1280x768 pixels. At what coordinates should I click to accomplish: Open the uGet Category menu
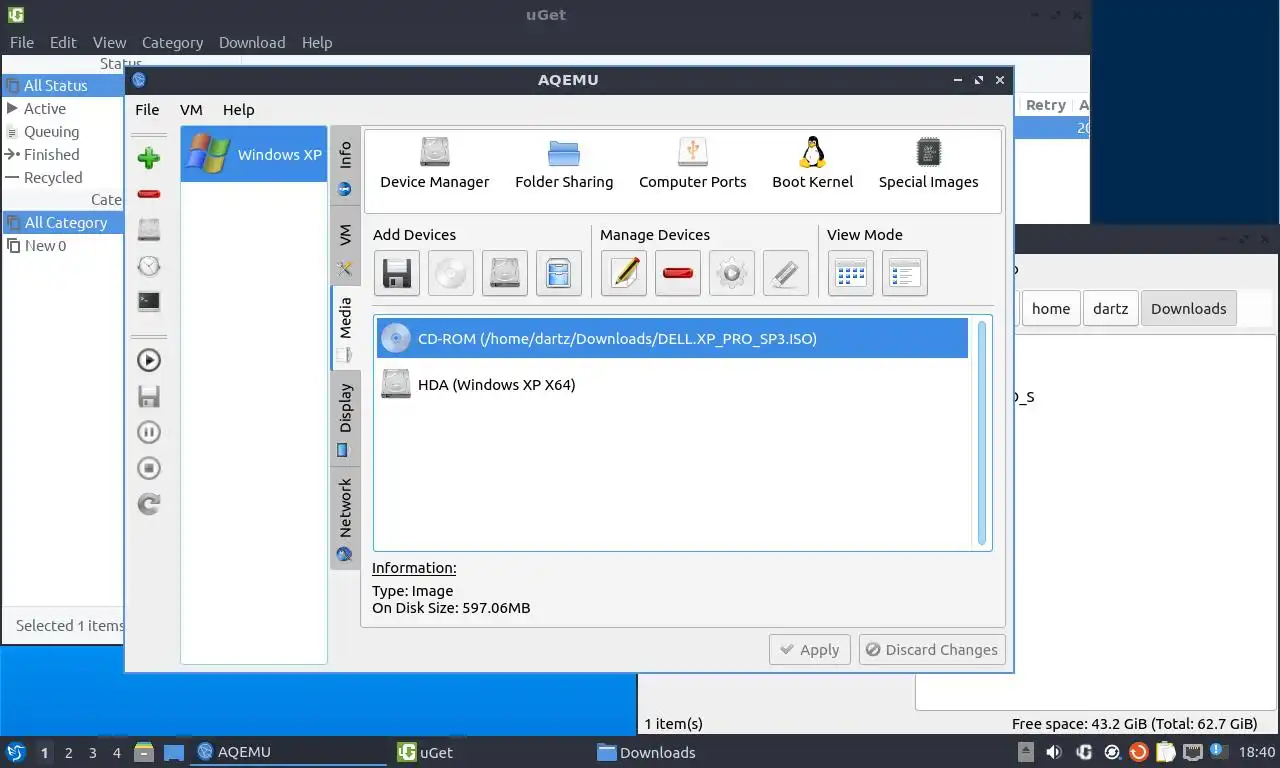[172, 42]
